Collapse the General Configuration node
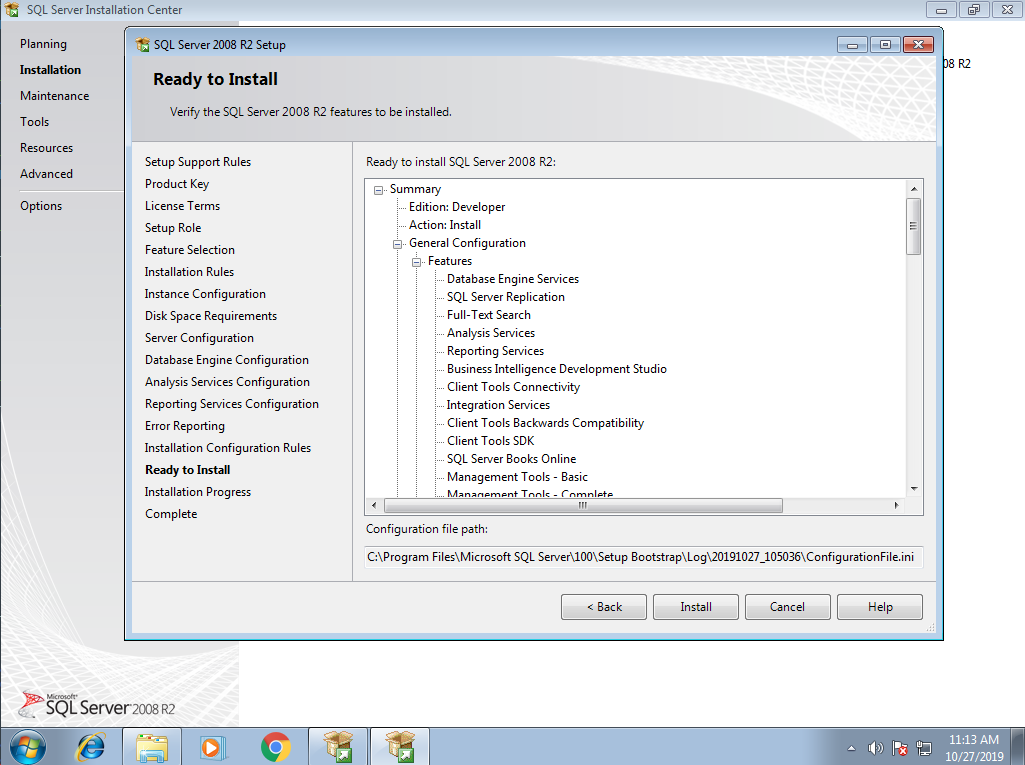This screenshot has width=1025, height=765. coord(397,245)
